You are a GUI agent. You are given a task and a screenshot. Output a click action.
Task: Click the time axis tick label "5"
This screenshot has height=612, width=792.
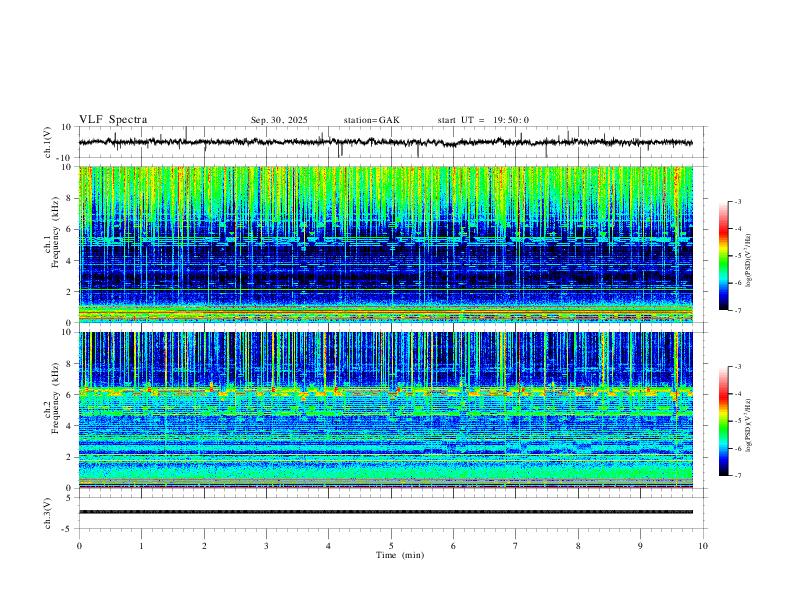pyautogui.click(x=391, y=546)
